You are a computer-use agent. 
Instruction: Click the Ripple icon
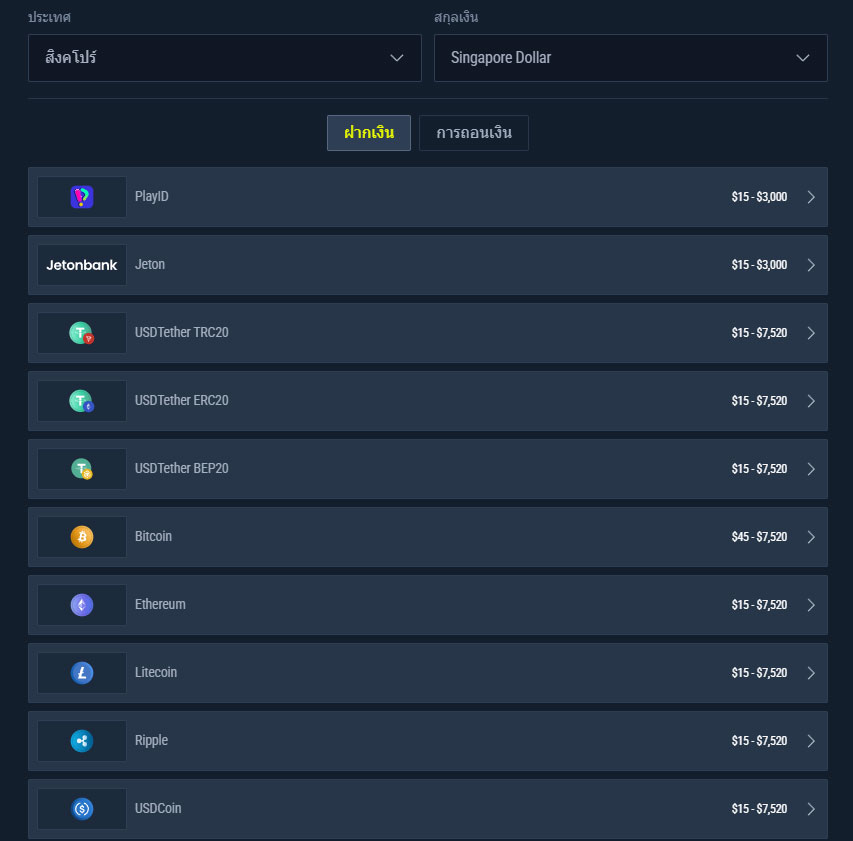coord(81,741)
